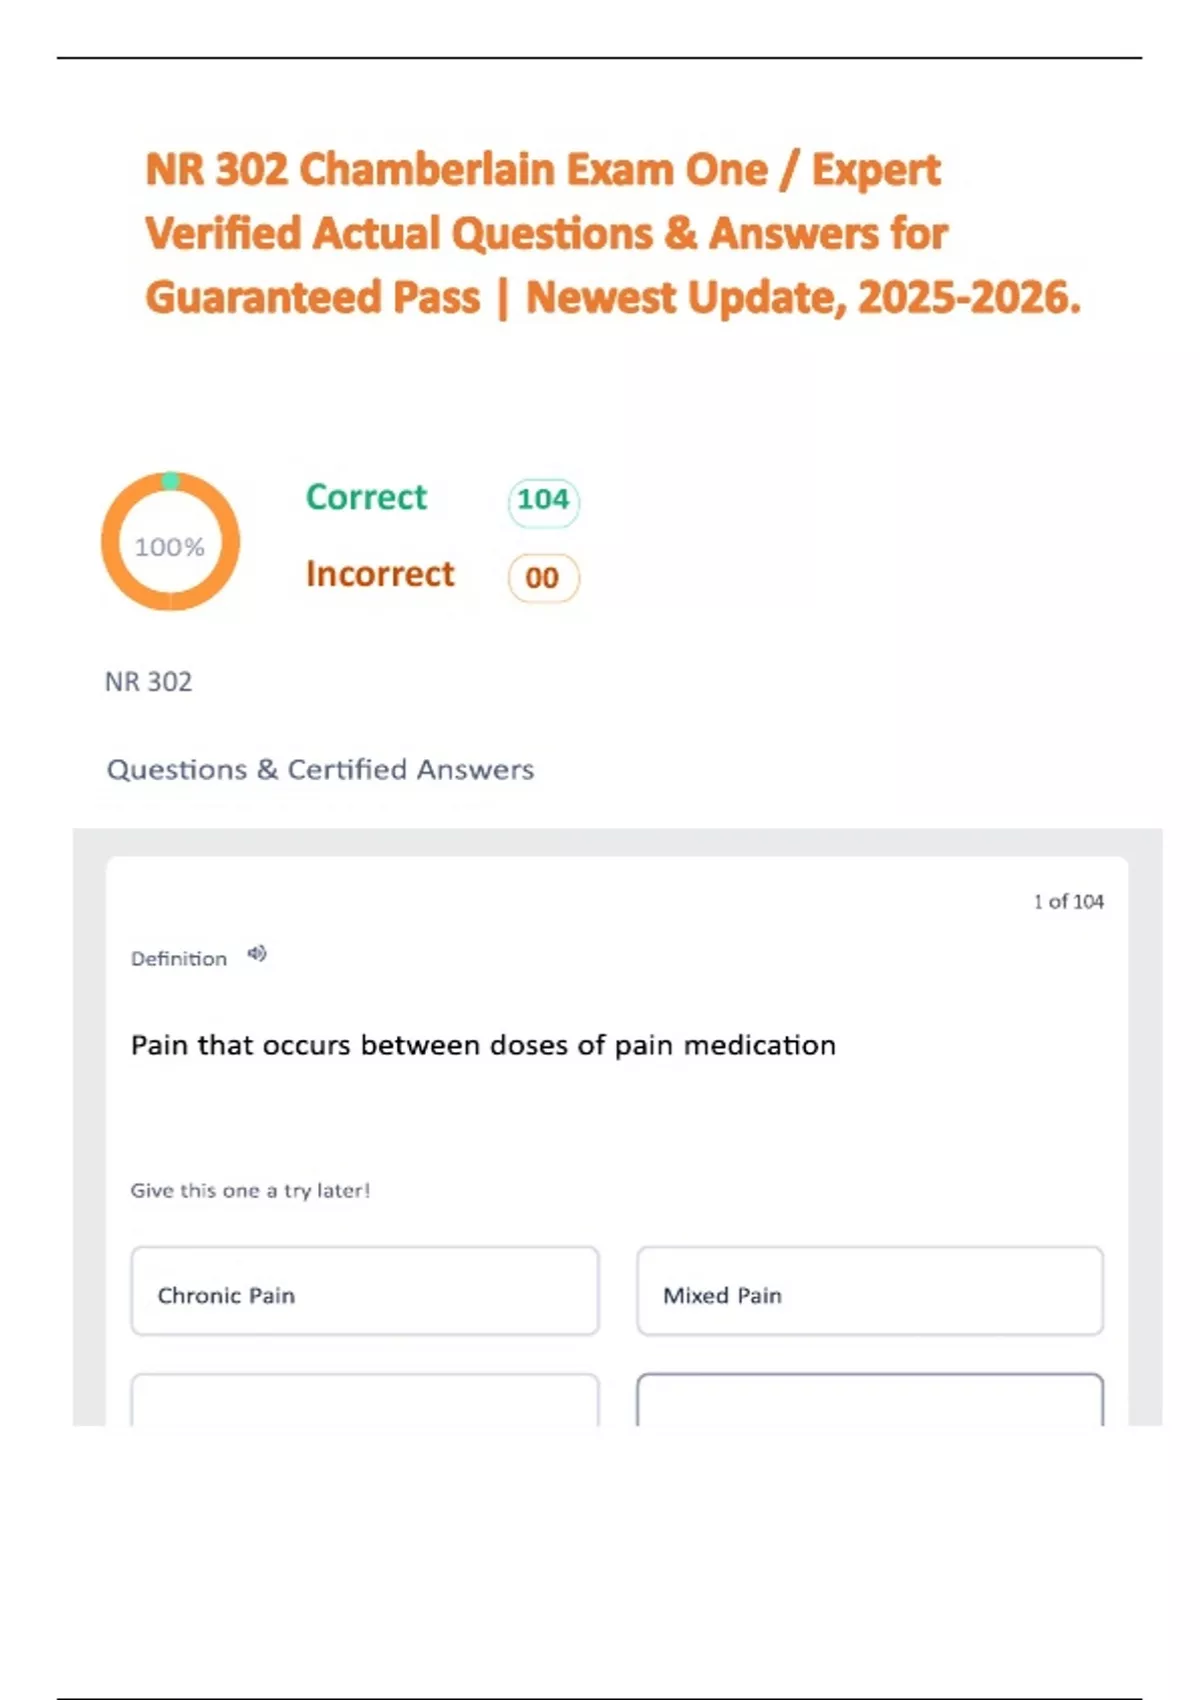Click the Guaranteed Pass Newest Update title line
The image size is (1200, 1700).
pos(613,298)
